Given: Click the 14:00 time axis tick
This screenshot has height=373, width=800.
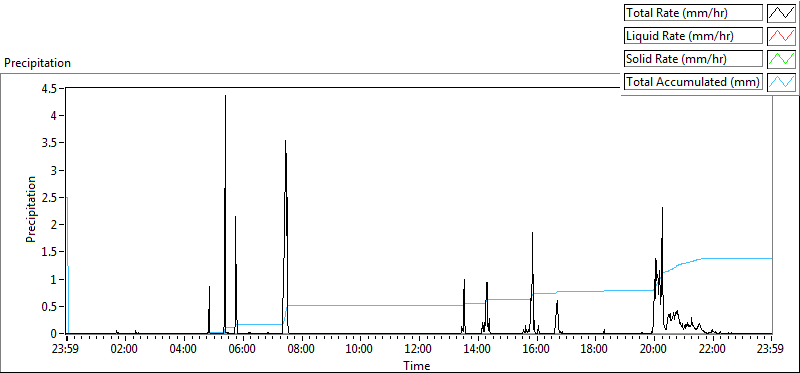Looking at the screenshot, I should pyautogui.click(x=478, y=350).
